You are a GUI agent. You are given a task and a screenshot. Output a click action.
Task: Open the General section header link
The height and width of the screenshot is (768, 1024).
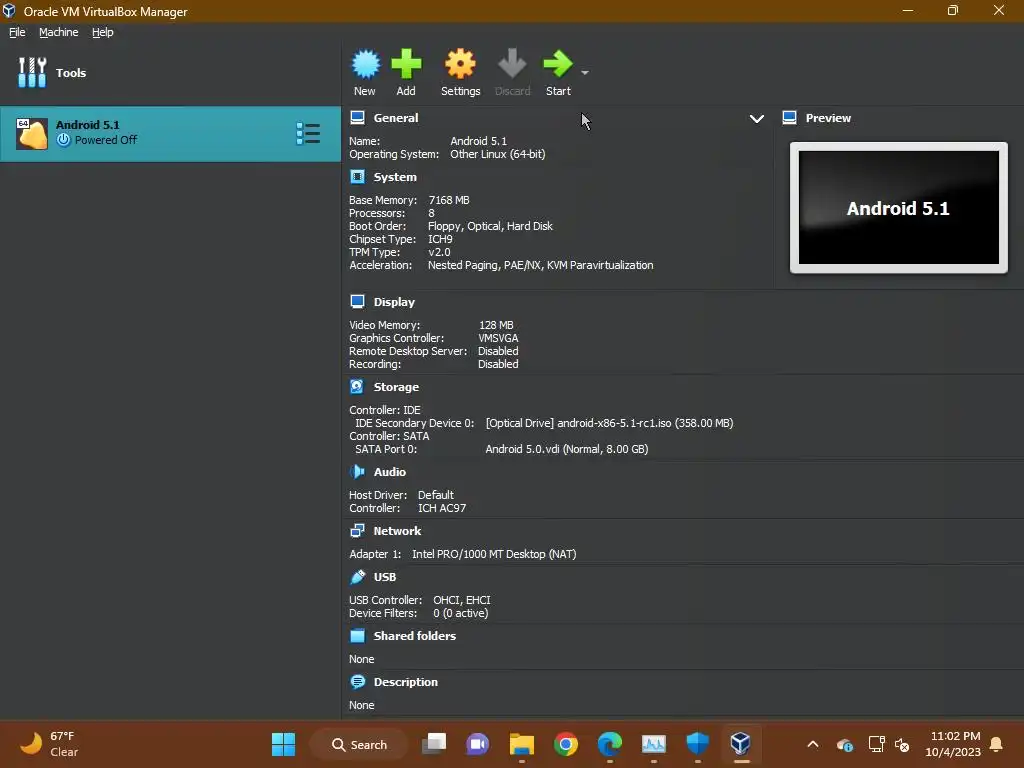point(396,118)
